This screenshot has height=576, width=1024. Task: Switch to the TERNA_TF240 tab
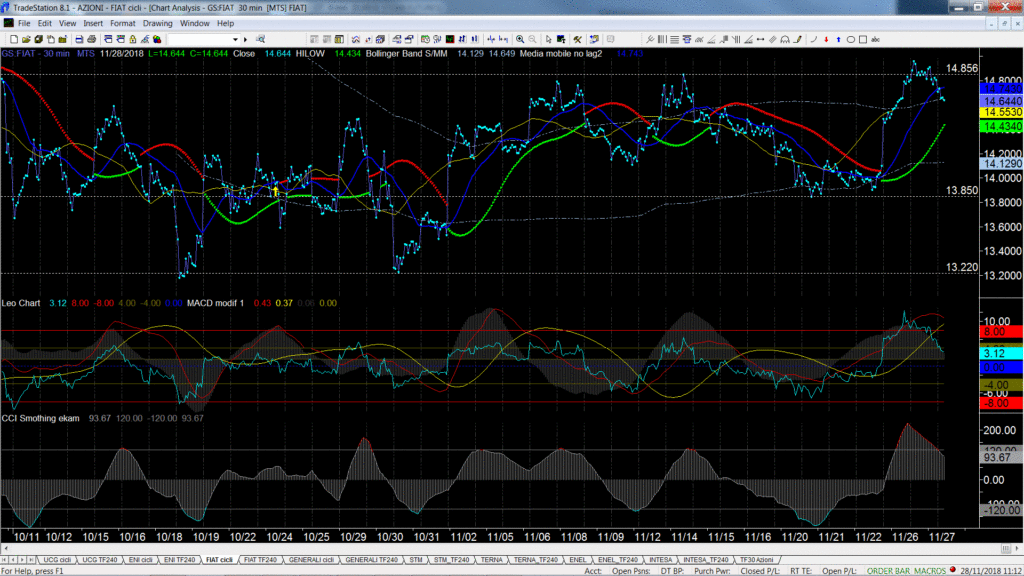pyautogui.click(x=536, y=560)
